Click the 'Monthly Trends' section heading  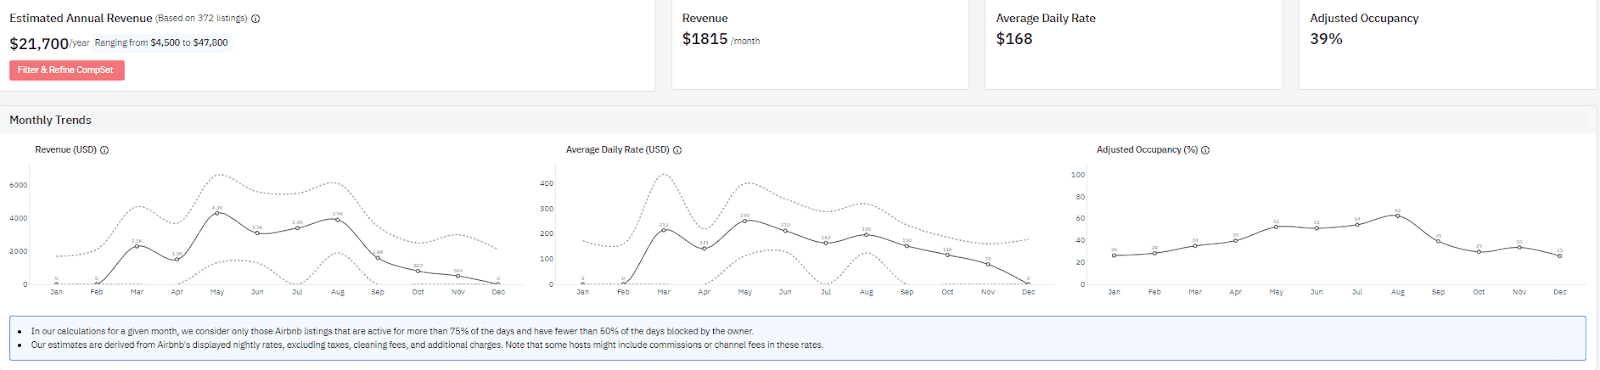tap(51, 120)
